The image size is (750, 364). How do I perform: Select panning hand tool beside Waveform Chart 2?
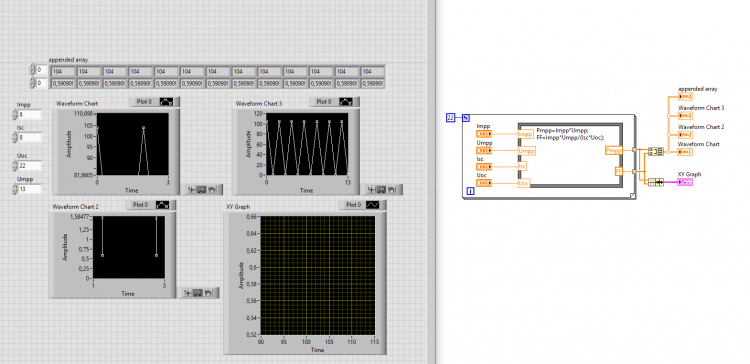(x=207, y=293)
